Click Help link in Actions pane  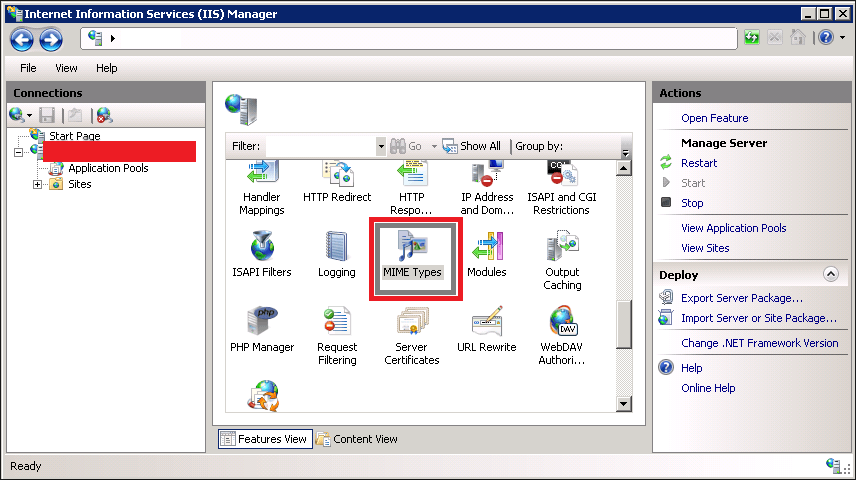click(691, 368)
